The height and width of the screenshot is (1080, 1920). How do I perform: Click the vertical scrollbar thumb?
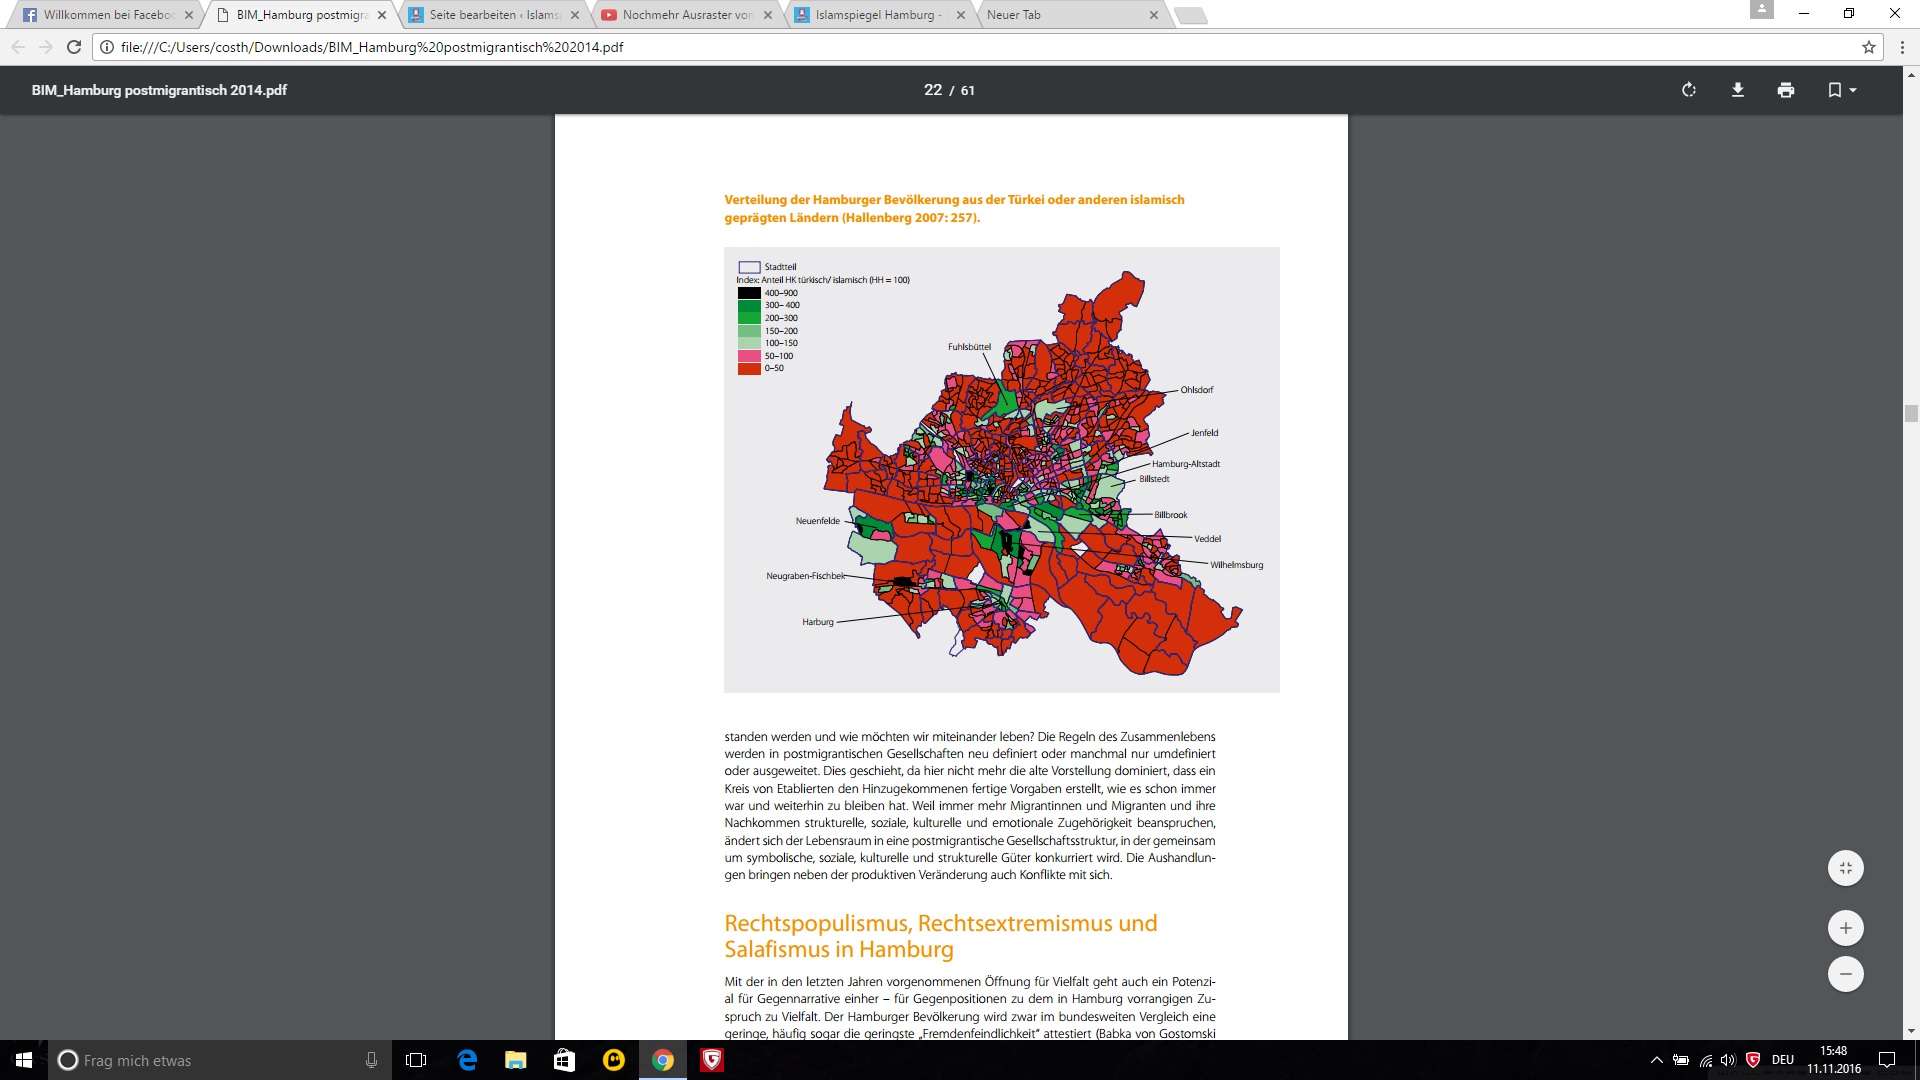tap(1911, 414)
